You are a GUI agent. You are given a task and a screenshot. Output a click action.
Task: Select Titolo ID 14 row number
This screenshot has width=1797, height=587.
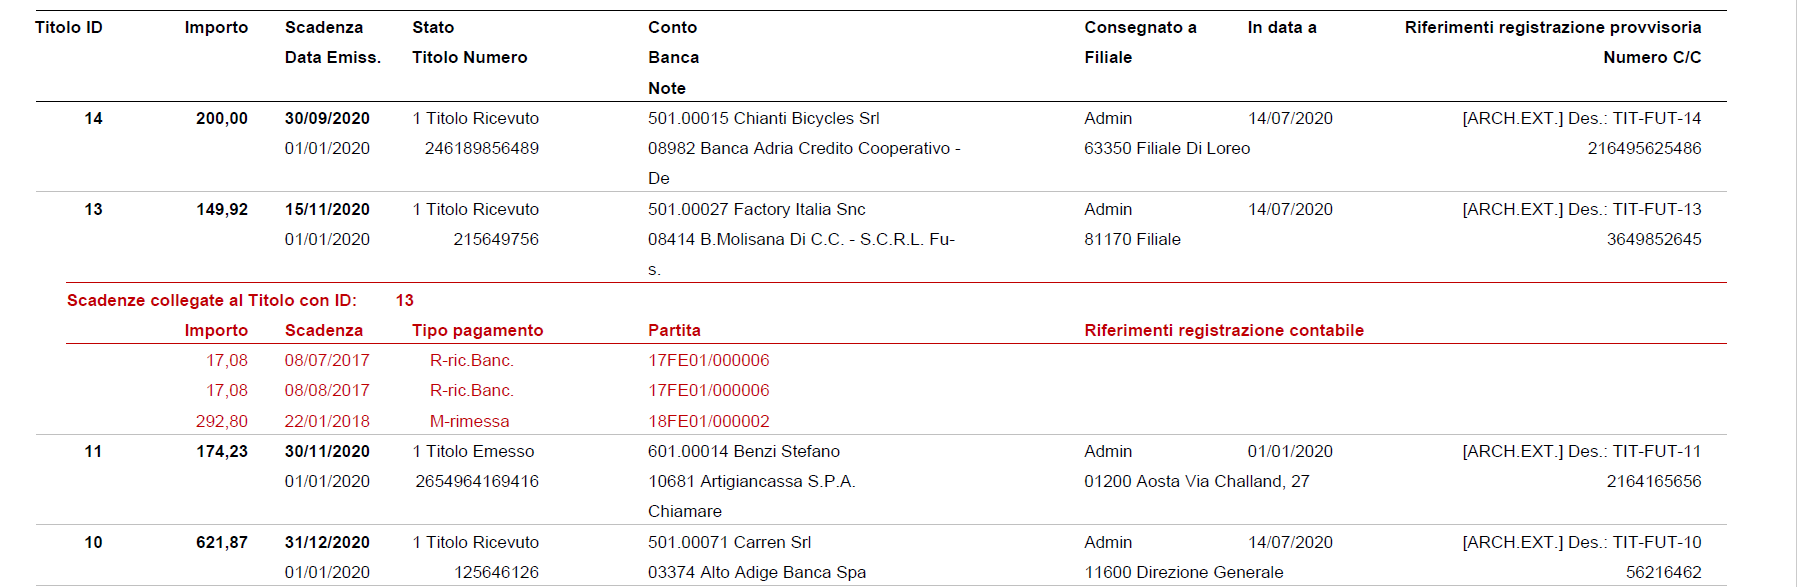(x=93, y=119)
